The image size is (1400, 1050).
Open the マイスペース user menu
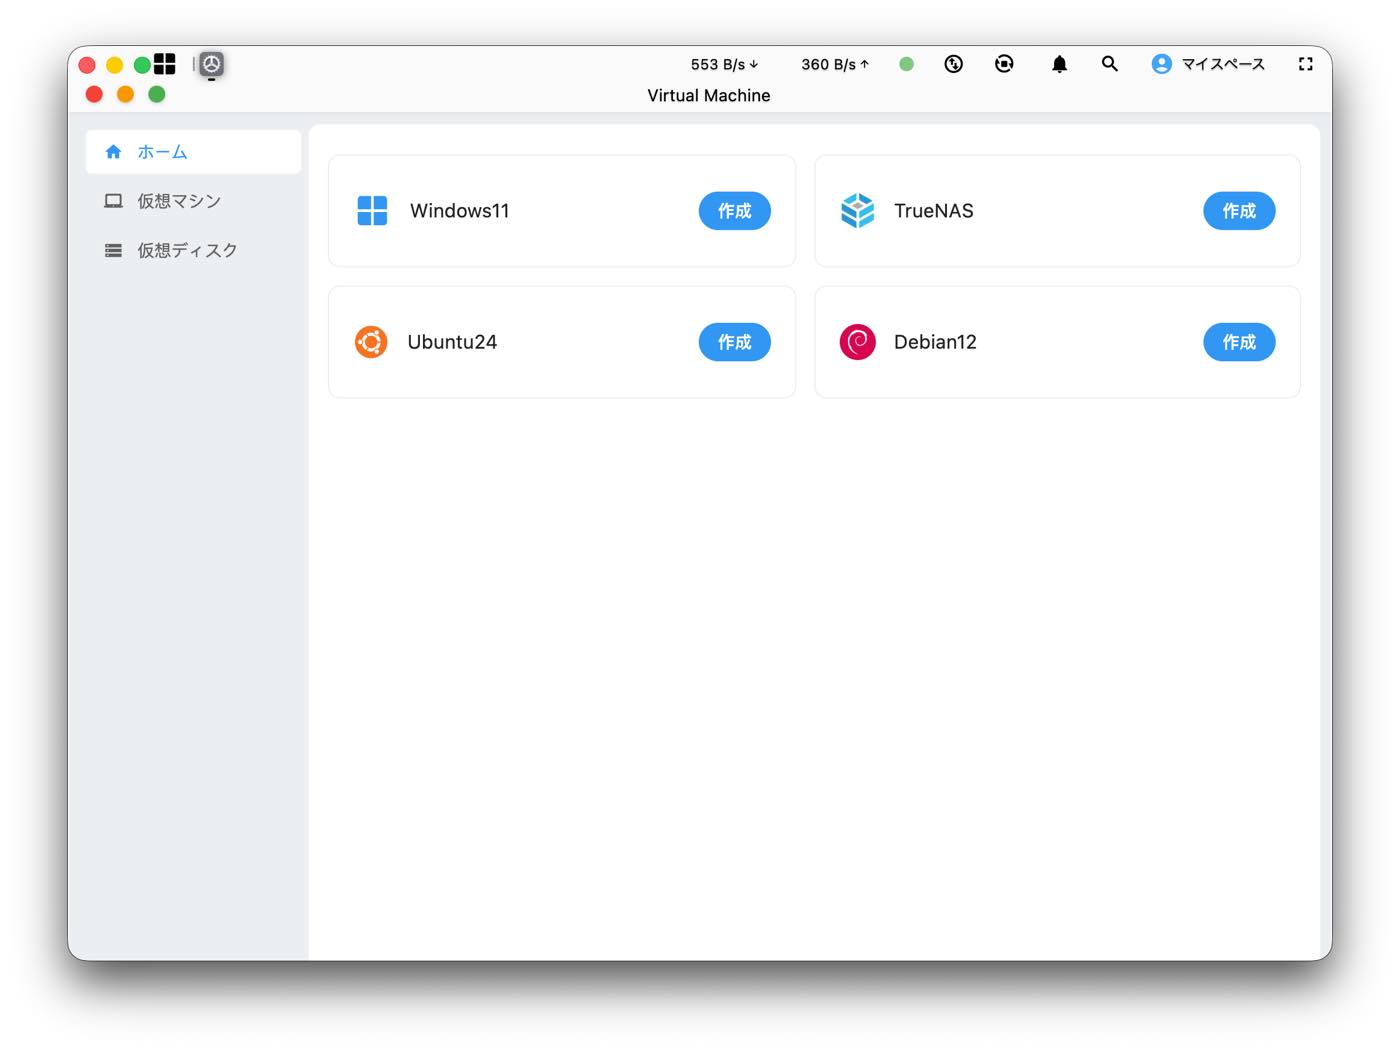pos(1208,64)
